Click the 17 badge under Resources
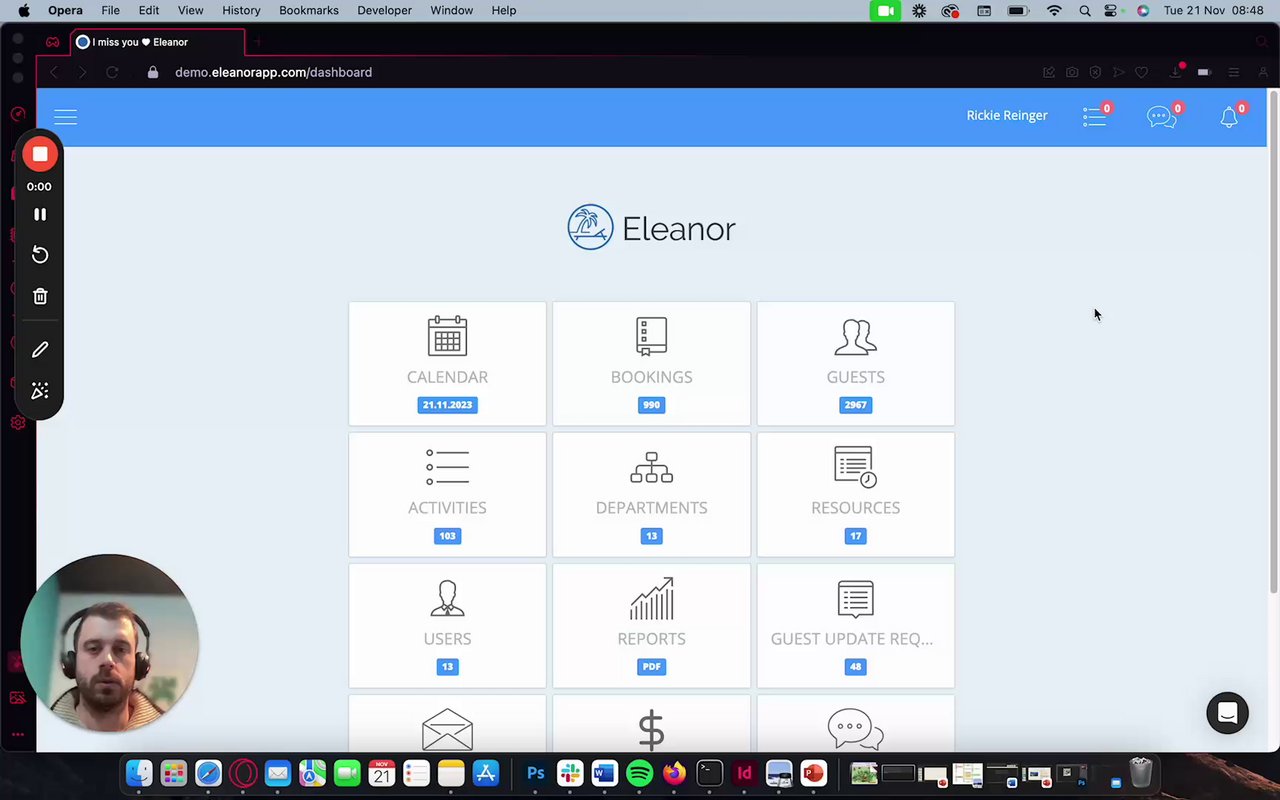Viewport: 1280px width, 800px height. [855, 536]
